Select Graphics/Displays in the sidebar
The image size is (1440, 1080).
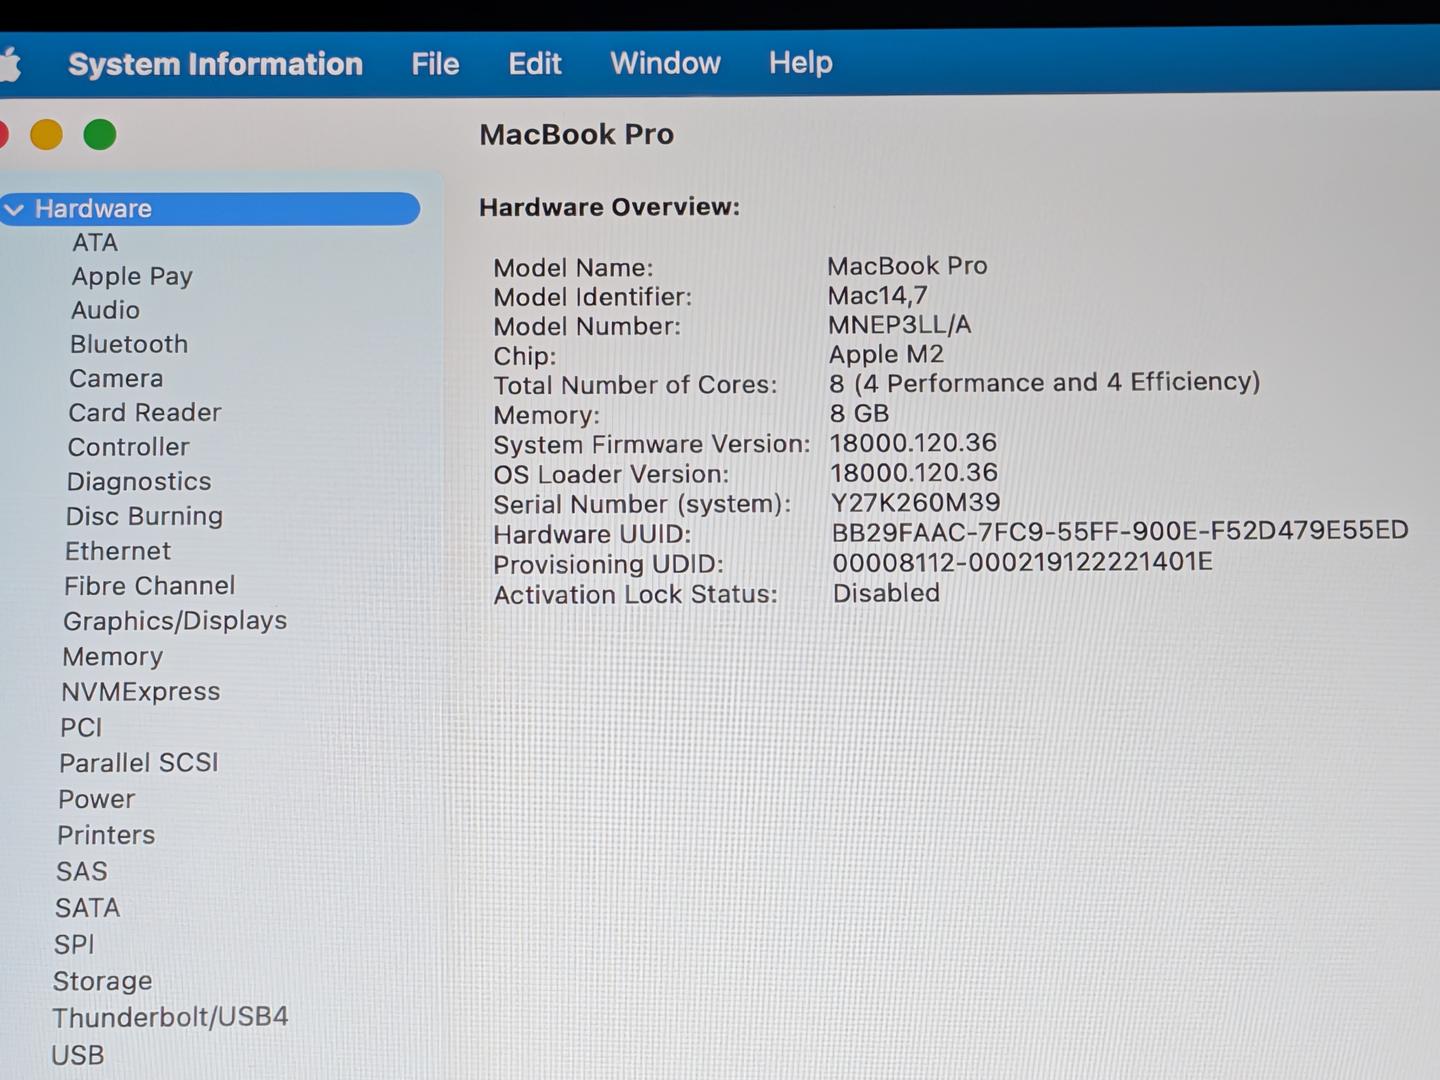tap(175, 621)
